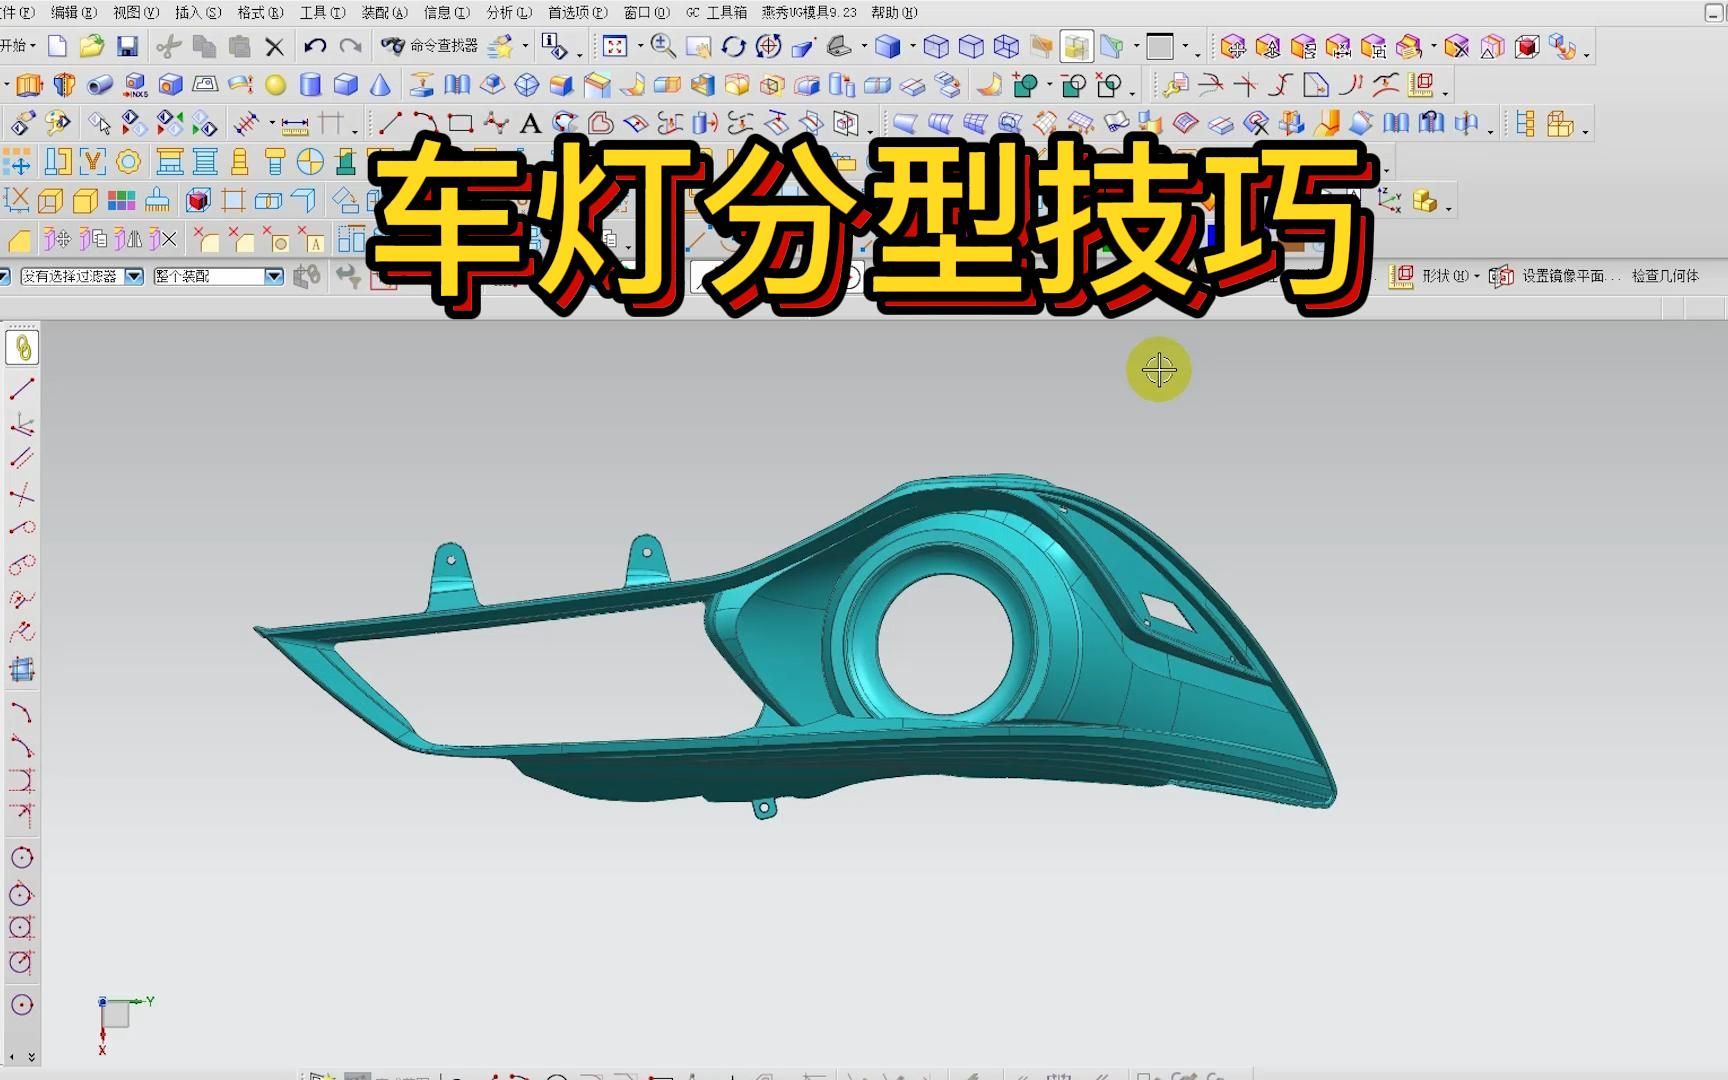Open an existing part file
The width and height of the screenshot is (1728, 1080).
click(93, 46)
